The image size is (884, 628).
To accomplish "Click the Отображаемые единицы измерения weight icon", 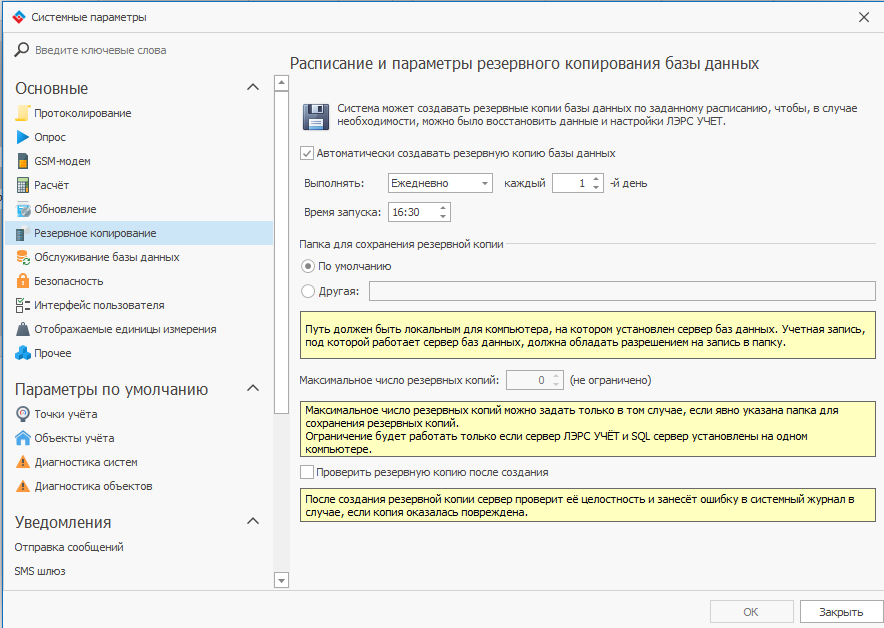I will (x=23, y=329).
